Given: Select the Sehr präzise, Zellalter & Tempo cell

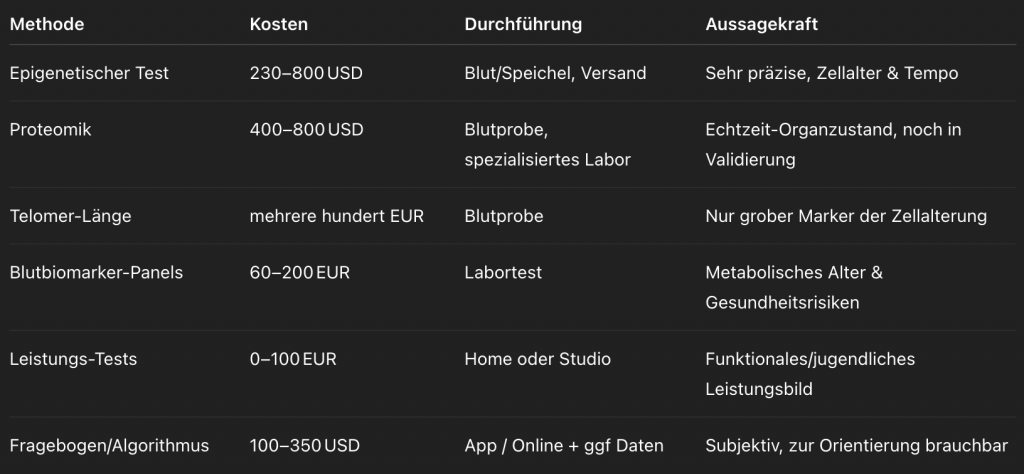Looking at the screenshot, I should [x=832, y=73].
